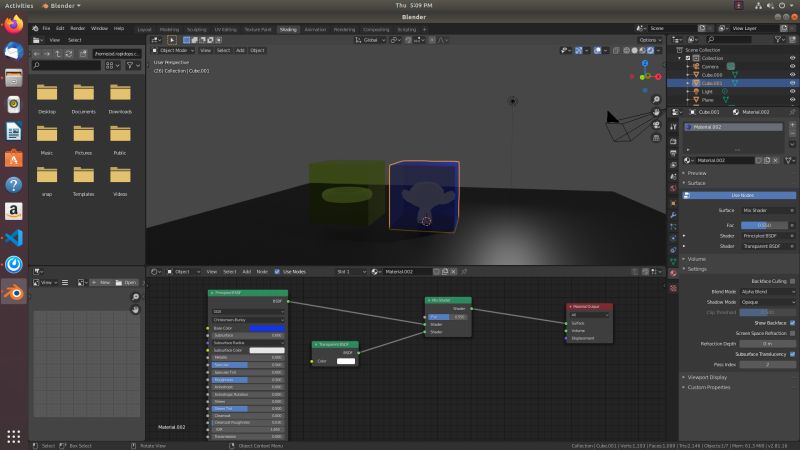Select solid viewport shading mode
Screen dimensions: 800x450
click(634, 51)
